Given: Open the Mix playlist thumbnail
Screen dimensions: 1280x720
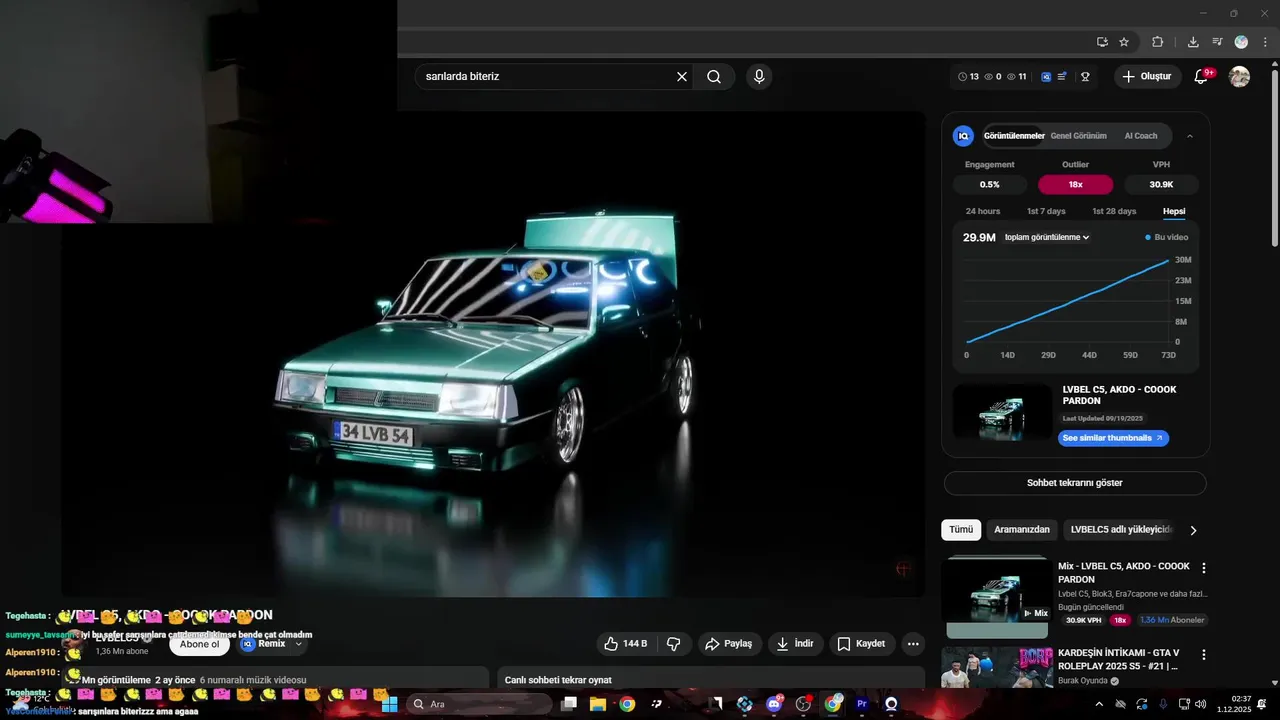Looking at the screenshot, I should click(x=997, y=597).
